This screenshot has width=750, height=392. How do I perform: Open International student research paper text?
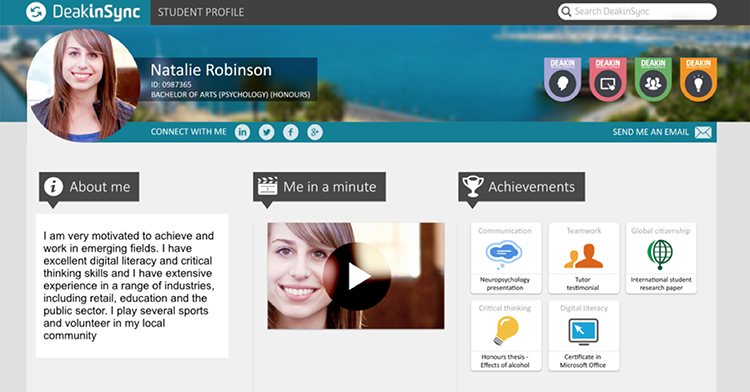pyautogui.click(x=661, y=283)
